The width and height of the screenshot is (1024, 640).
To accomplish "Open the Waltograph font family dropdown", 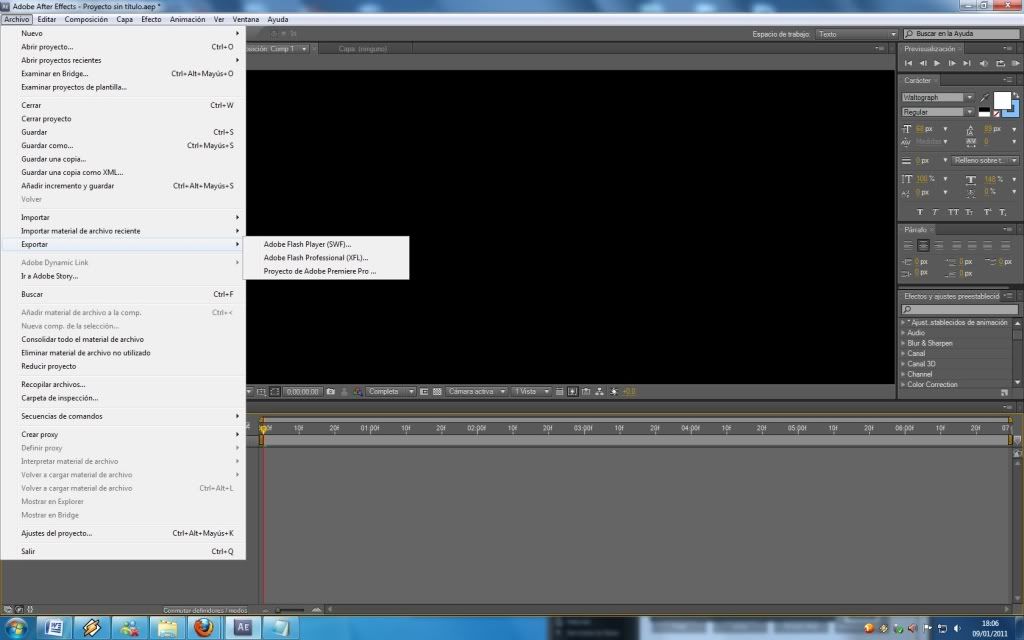I will [x=969, y=97].
